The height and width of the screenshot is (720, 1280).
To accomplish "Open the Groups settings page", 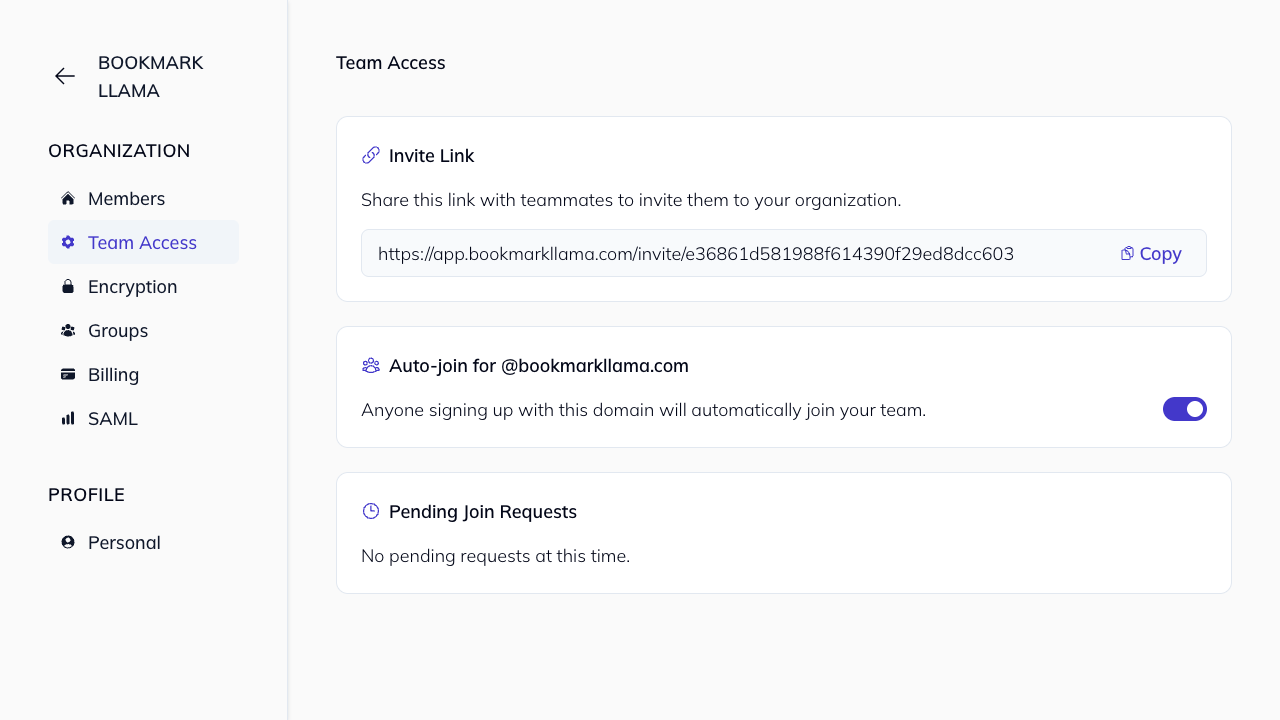I will [x=118, y=330].
